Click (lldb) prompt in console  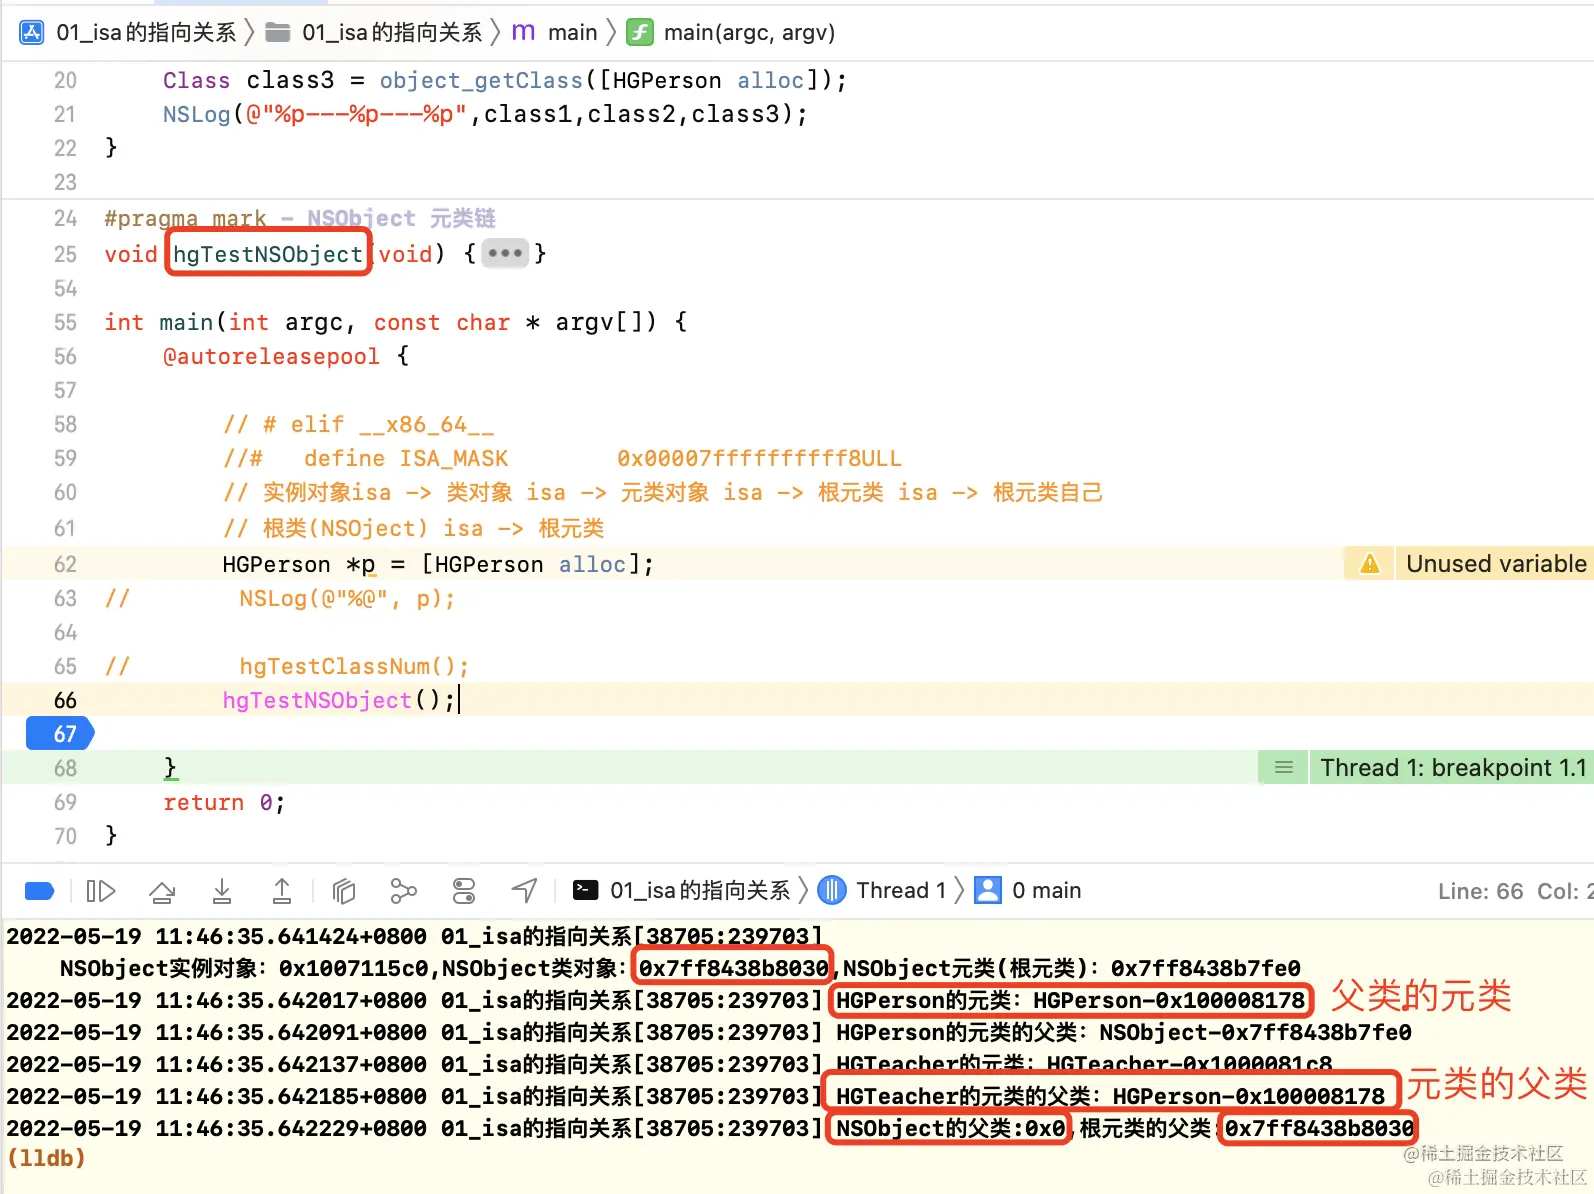pyautogui.click(x=46, y=1158)
